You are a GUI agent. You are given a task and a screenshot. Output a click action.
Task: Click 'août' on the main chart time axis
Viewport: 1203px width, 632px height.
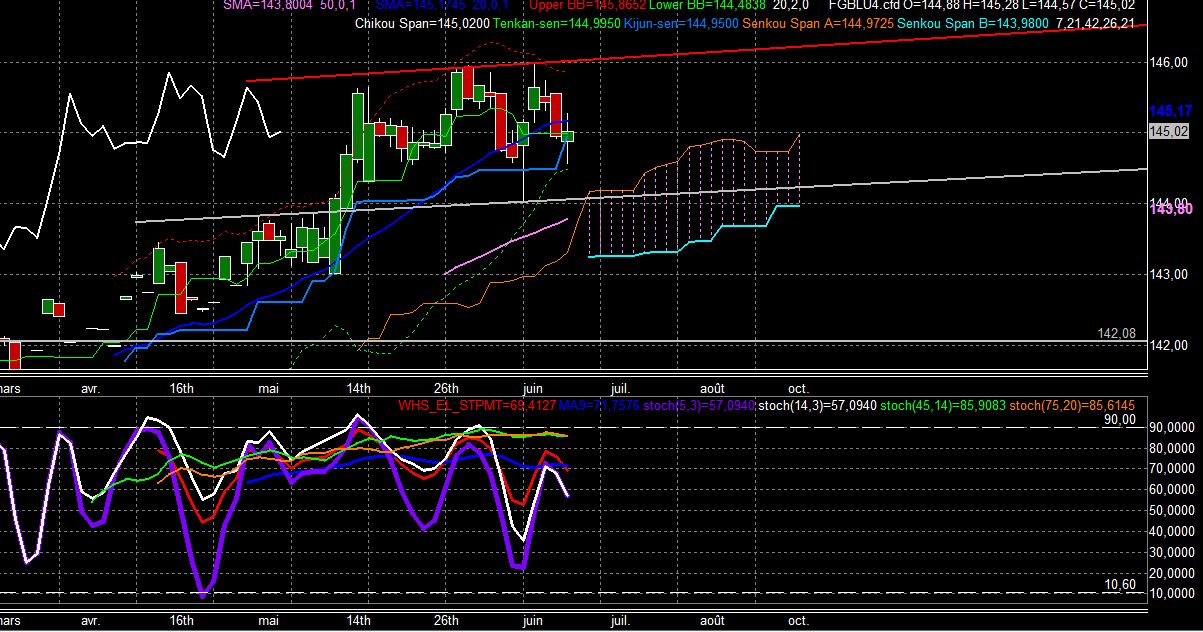[x=711, y=388]
